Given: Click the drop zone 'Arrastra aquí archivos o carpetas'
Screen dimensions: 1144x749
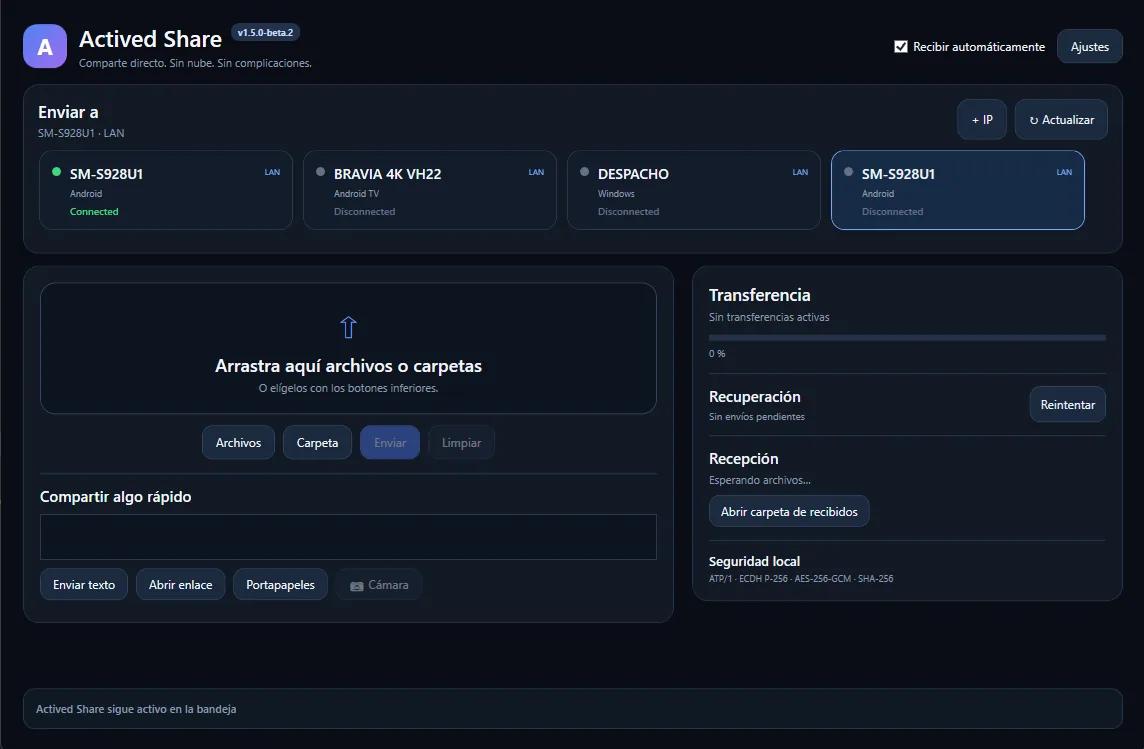Looking at the screenshot, I should pos(348,349).
